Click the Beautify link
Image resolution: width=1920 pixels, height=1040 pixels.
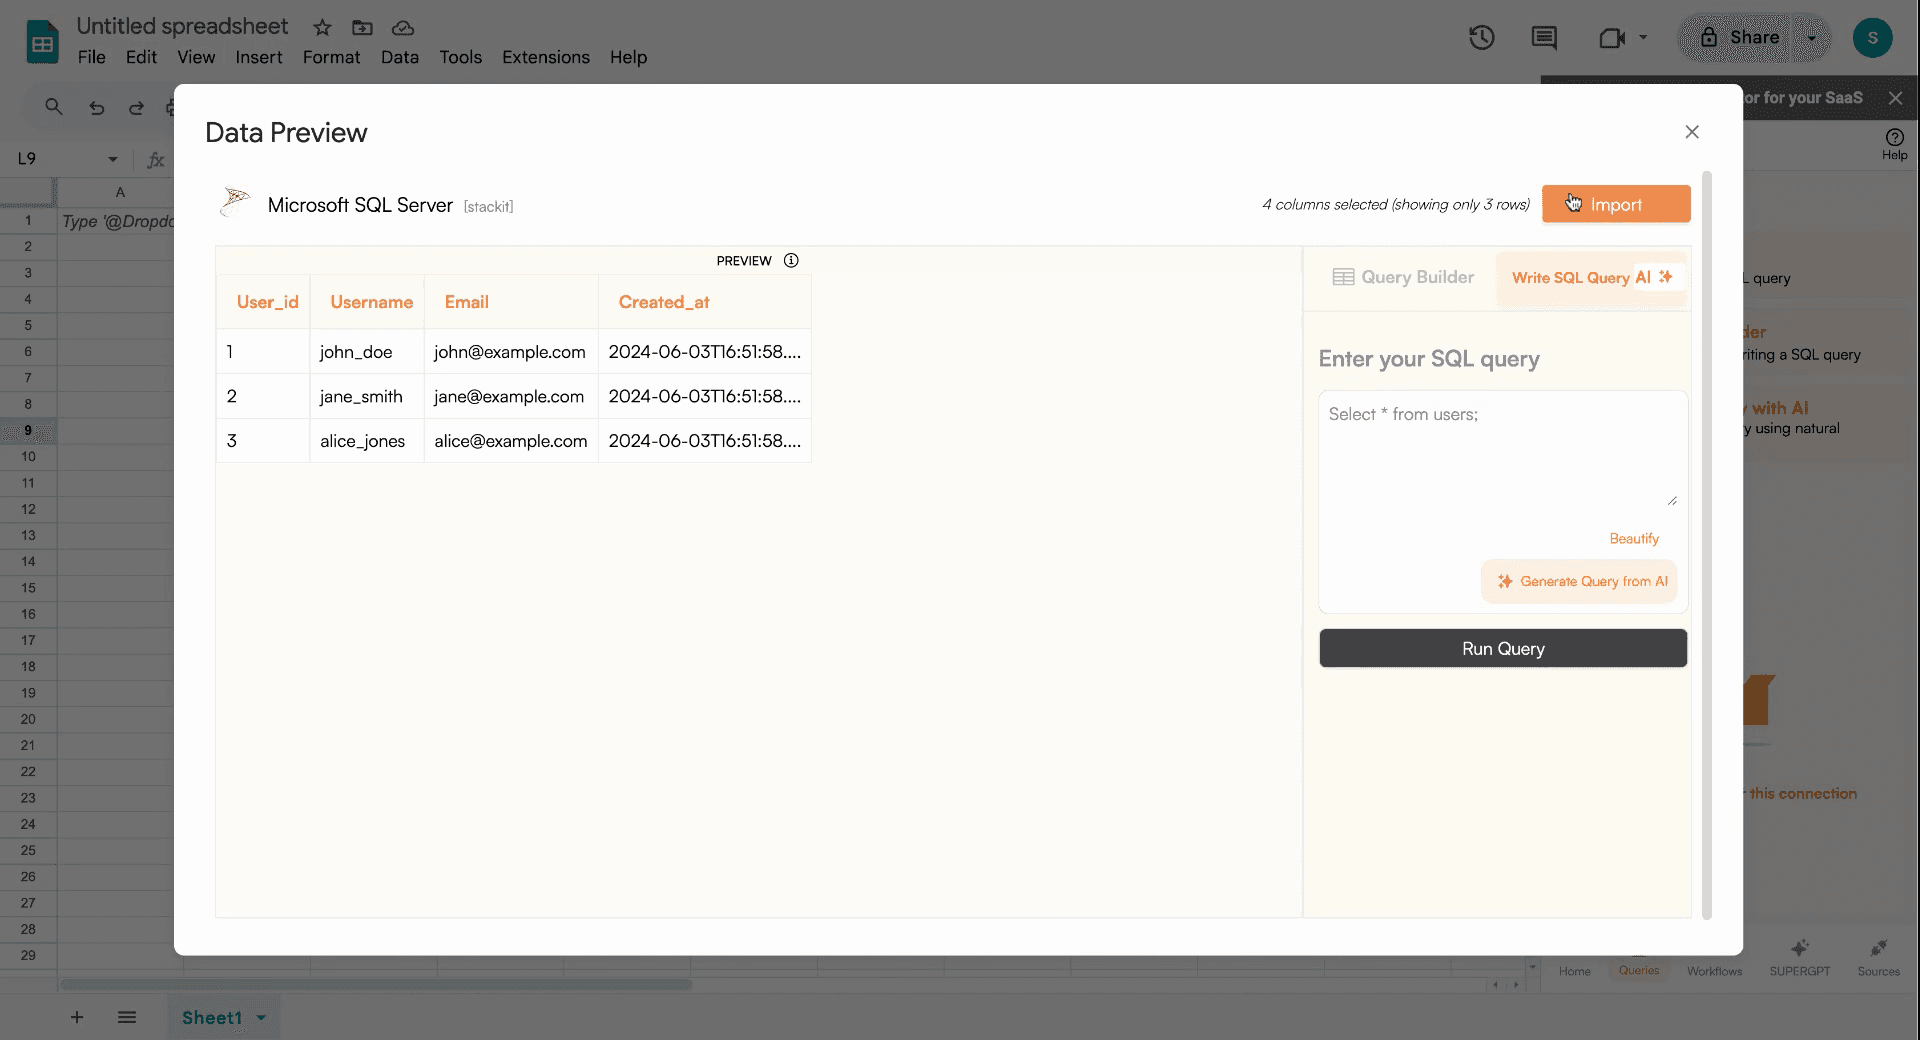[1634, 538]
